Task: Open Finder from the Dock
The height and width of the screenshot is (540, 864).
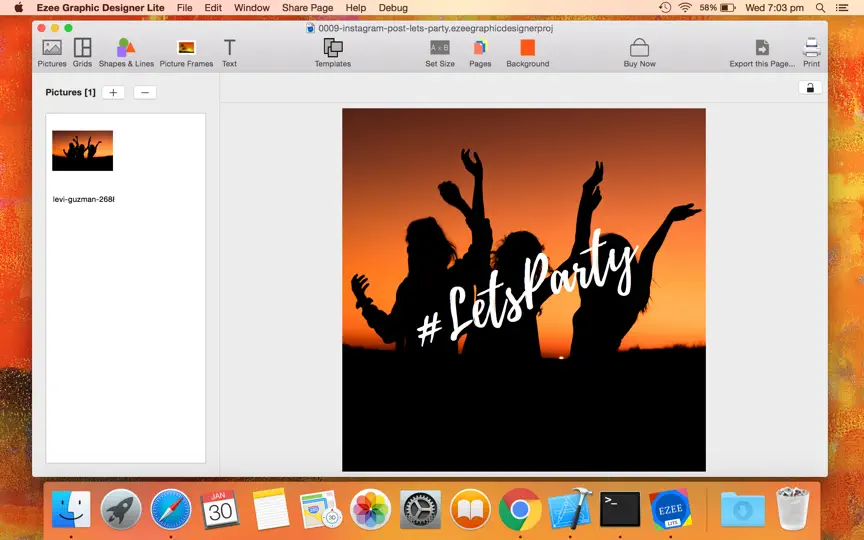Action: [71, 509]
